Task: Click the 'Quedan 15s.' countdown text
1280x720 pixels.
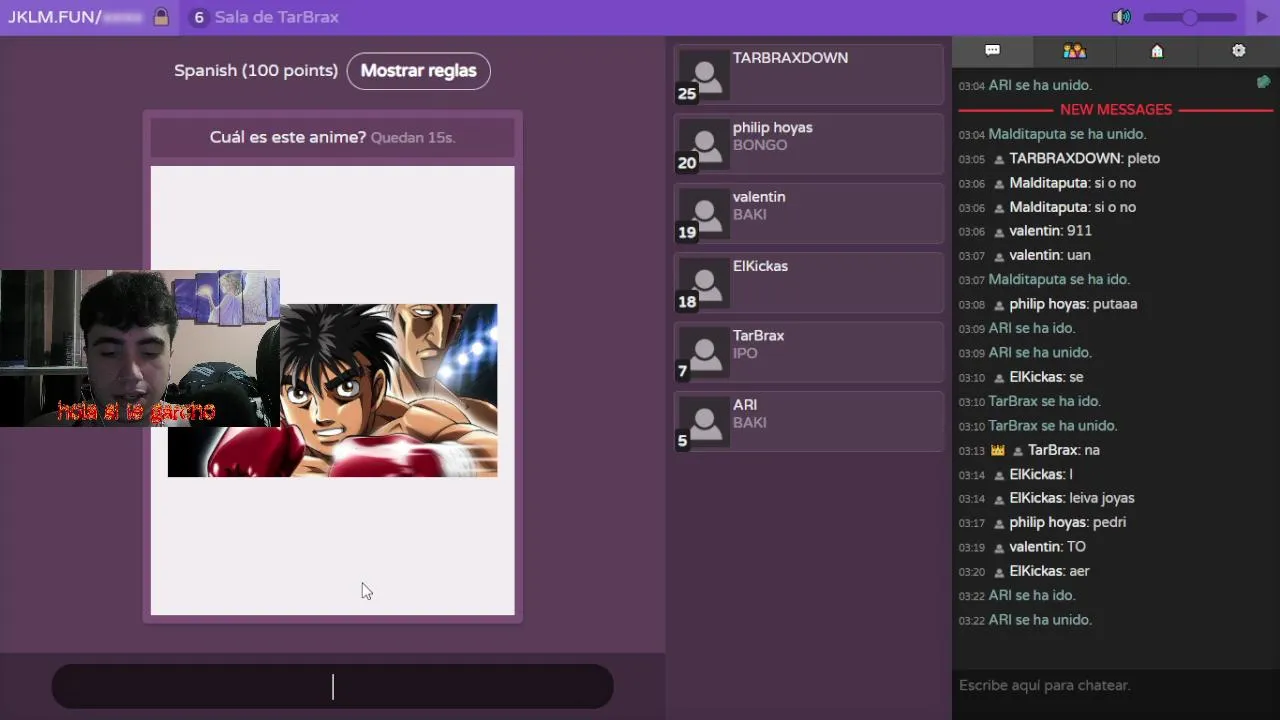Action: coord(413,138)
